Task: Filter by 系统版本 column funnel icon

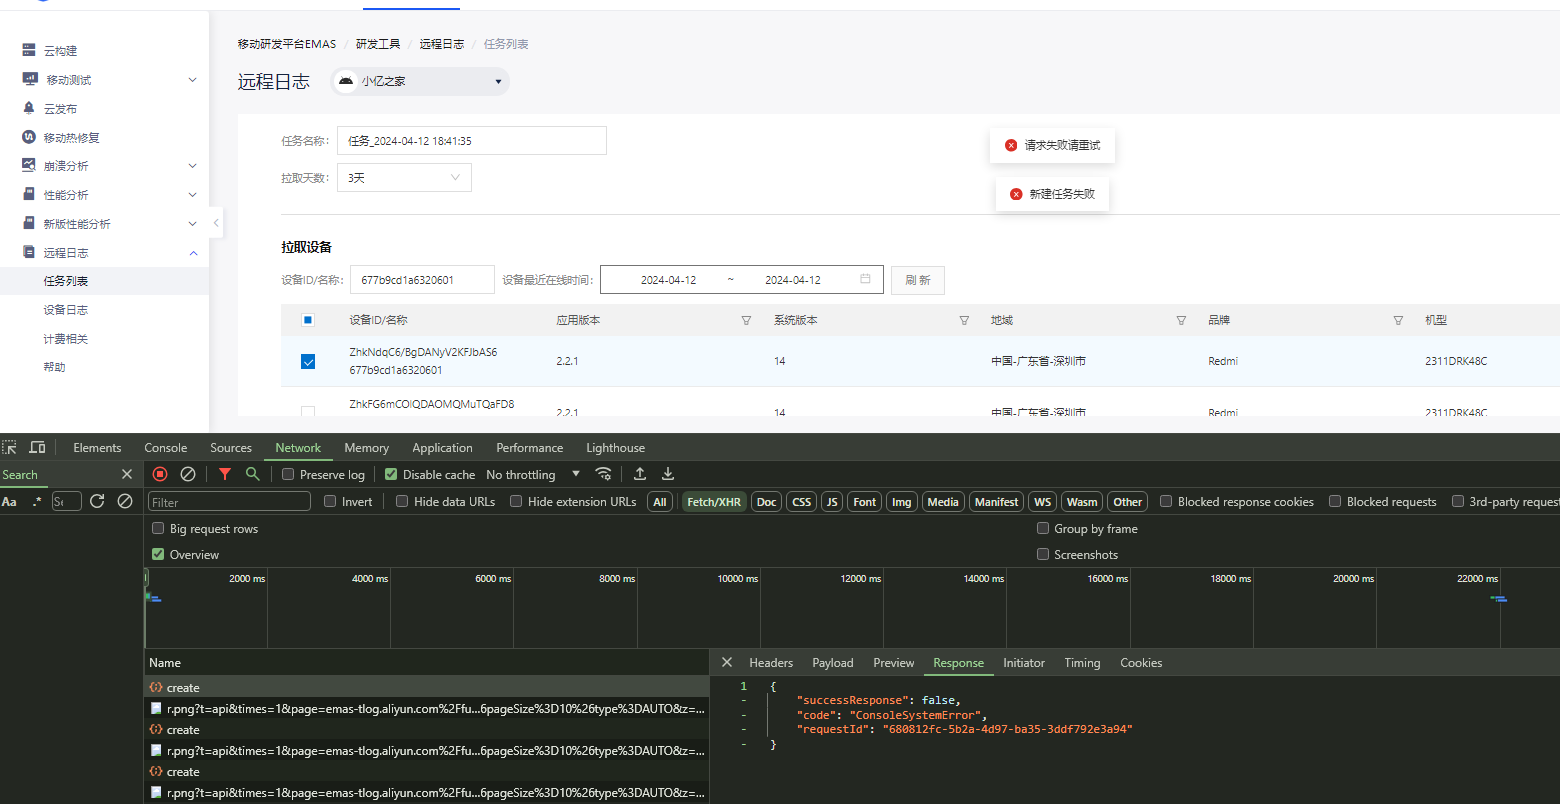Action: 964,320
